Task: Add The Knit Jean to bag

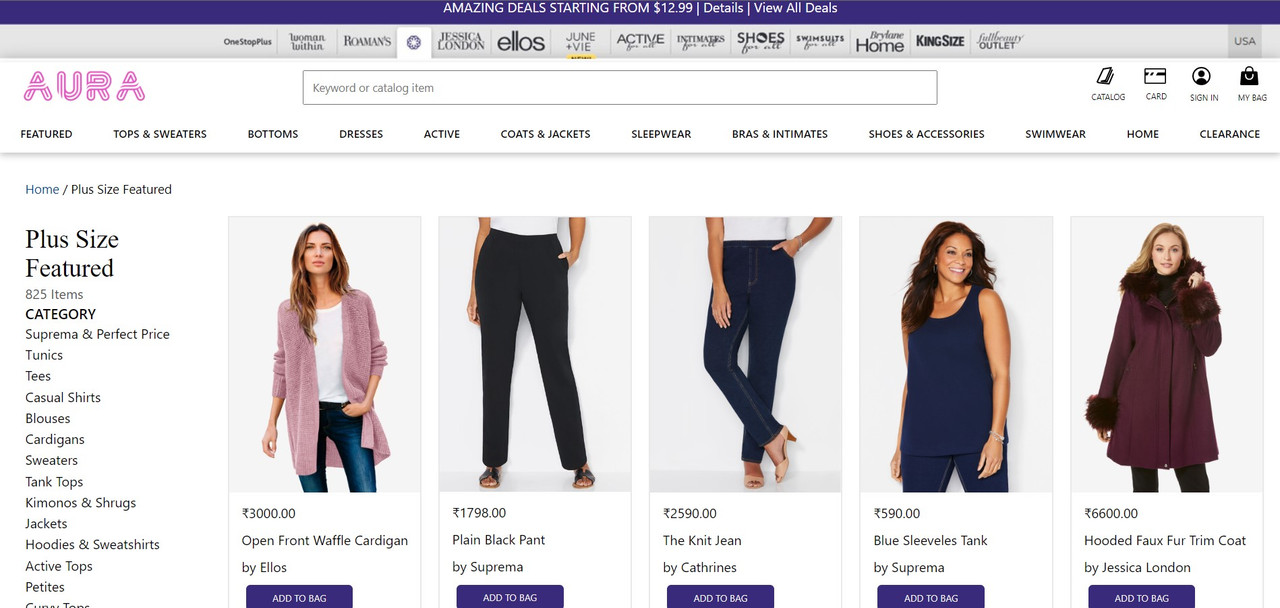Action: [x=720, y=597]
